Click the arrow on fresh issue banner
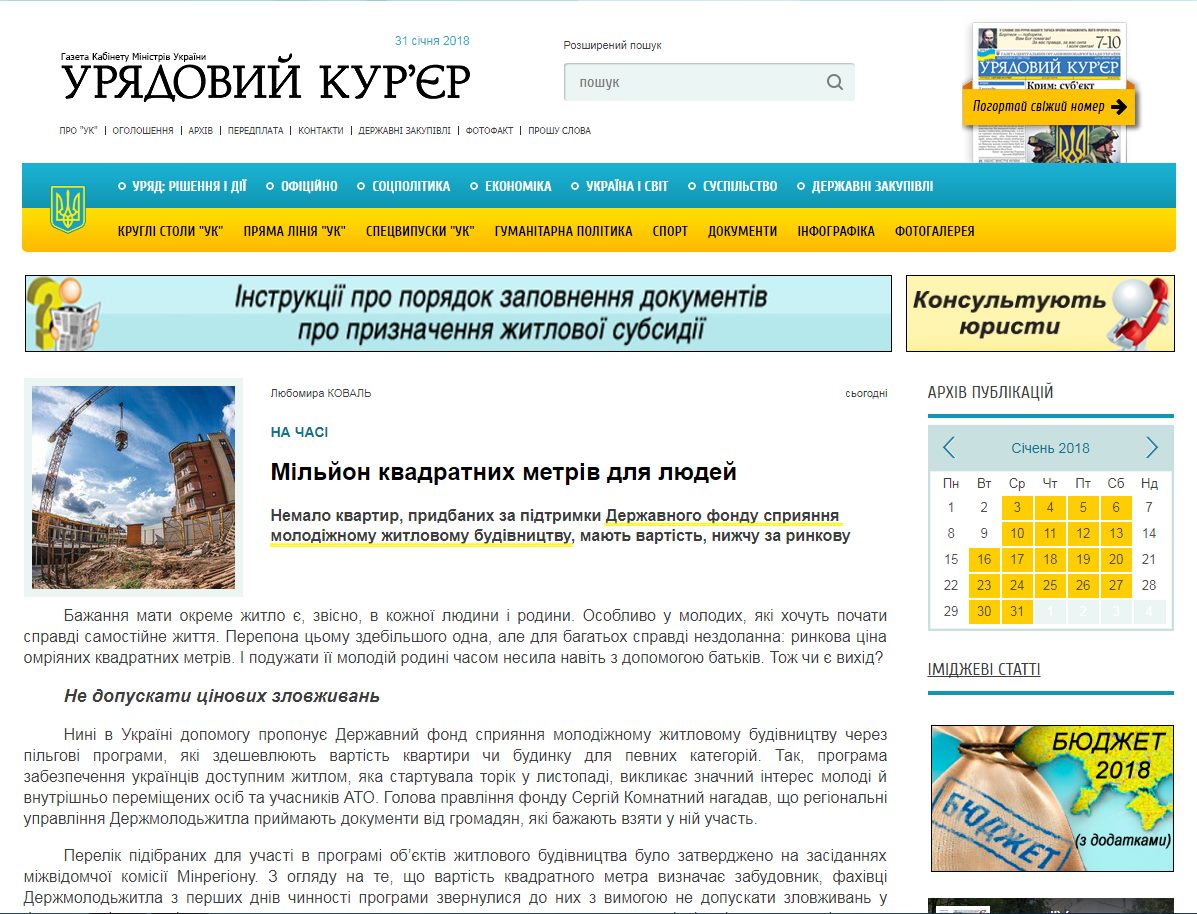Viewport: 1197px width, 914px height. [1118, 107]
